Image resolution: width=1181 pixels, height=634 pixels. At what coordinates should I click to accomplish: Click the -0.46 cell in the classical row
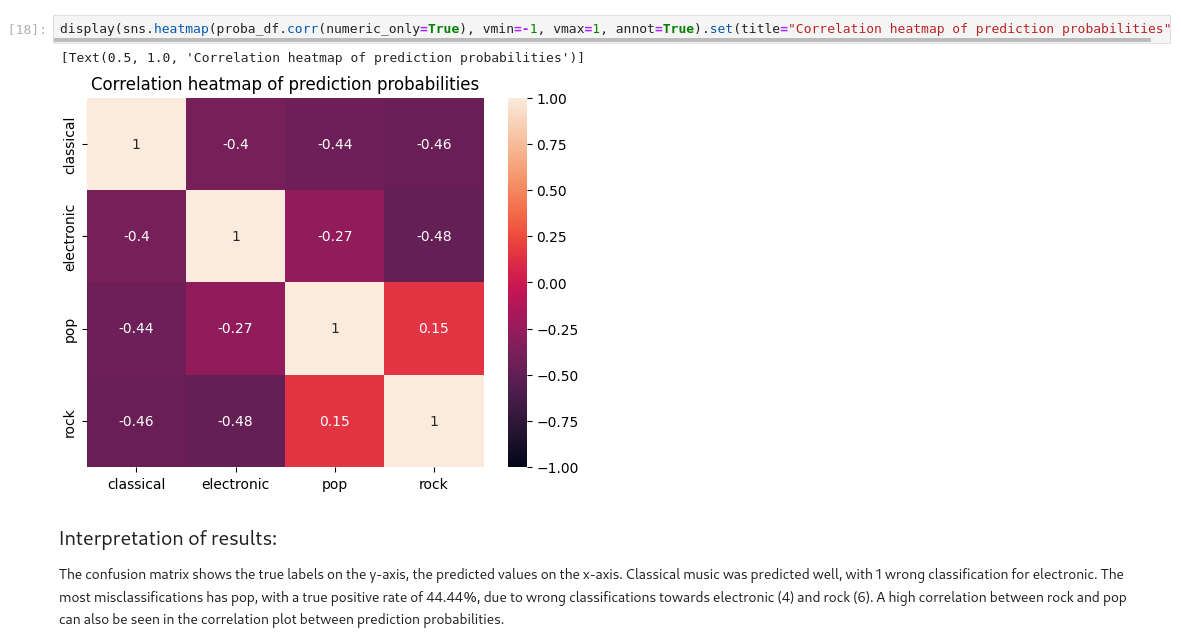(434, 144)
